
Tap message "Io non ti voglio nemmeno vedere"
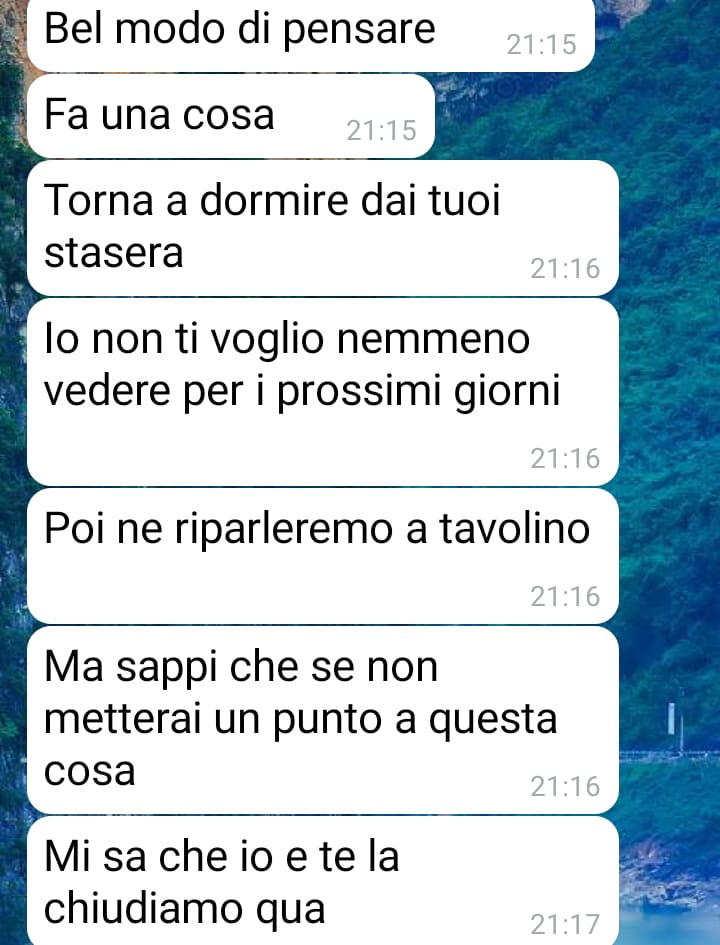click(323, 392)
